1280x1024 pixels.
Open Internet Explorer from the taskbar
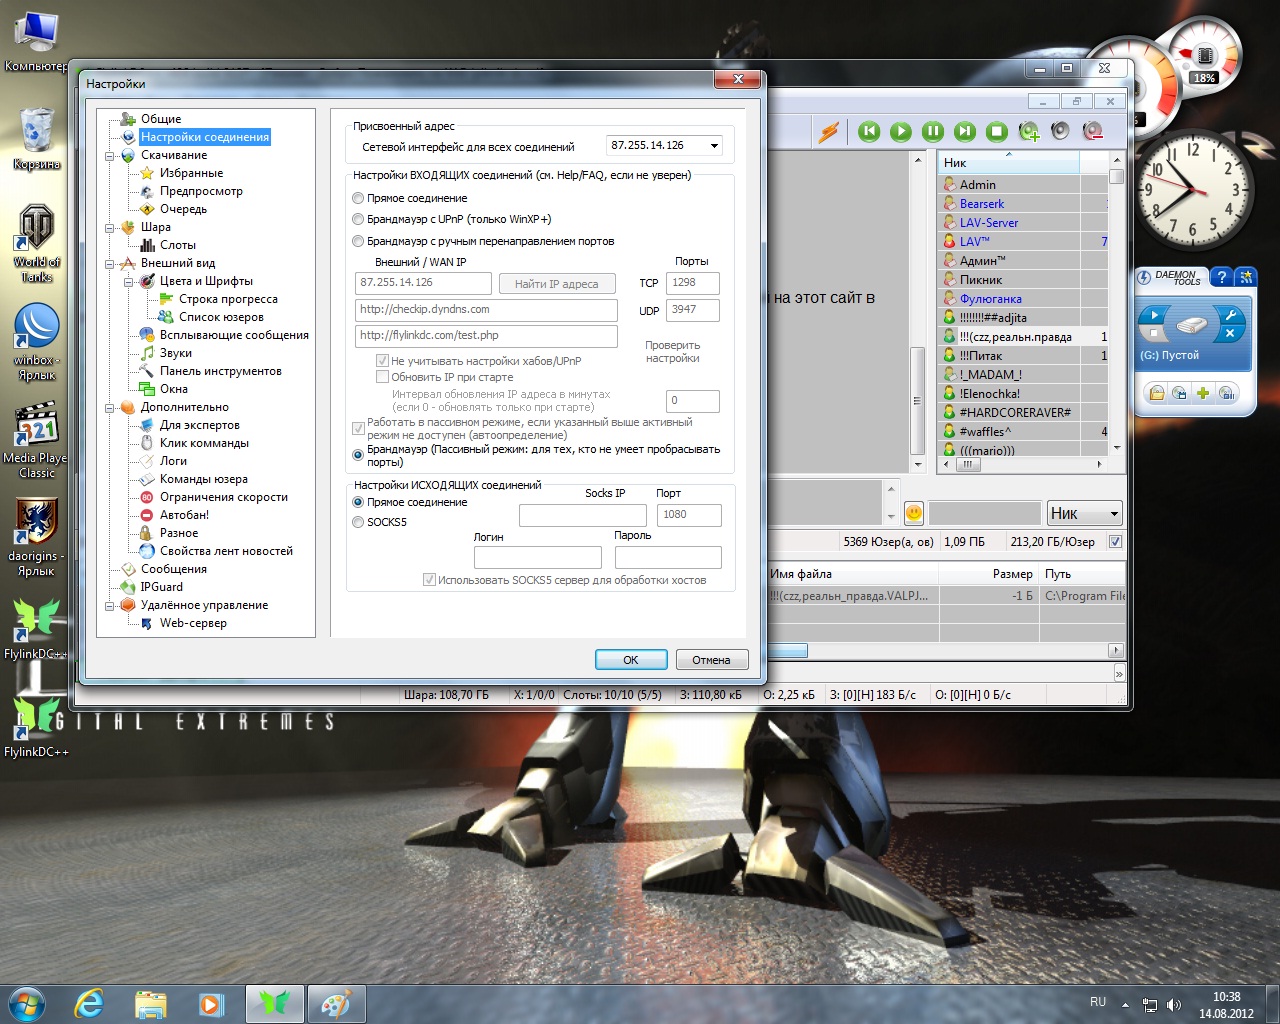(x=89, y=1003)
